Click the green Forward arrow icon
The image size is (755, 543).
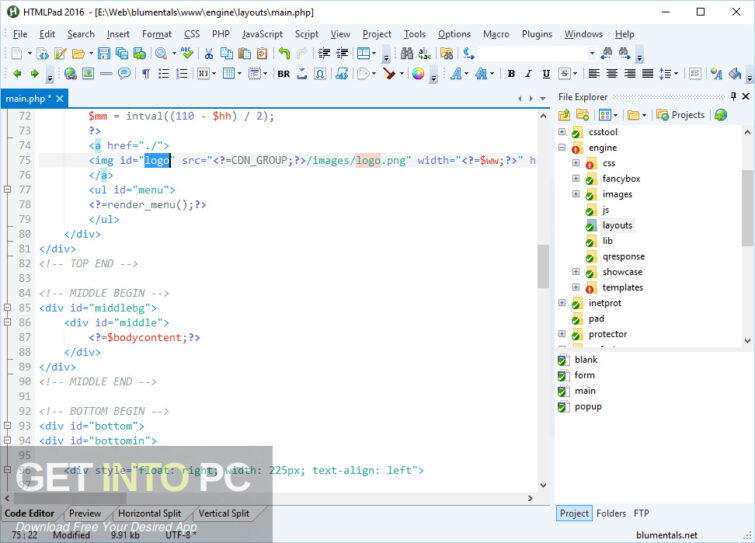tap(35, 74)
